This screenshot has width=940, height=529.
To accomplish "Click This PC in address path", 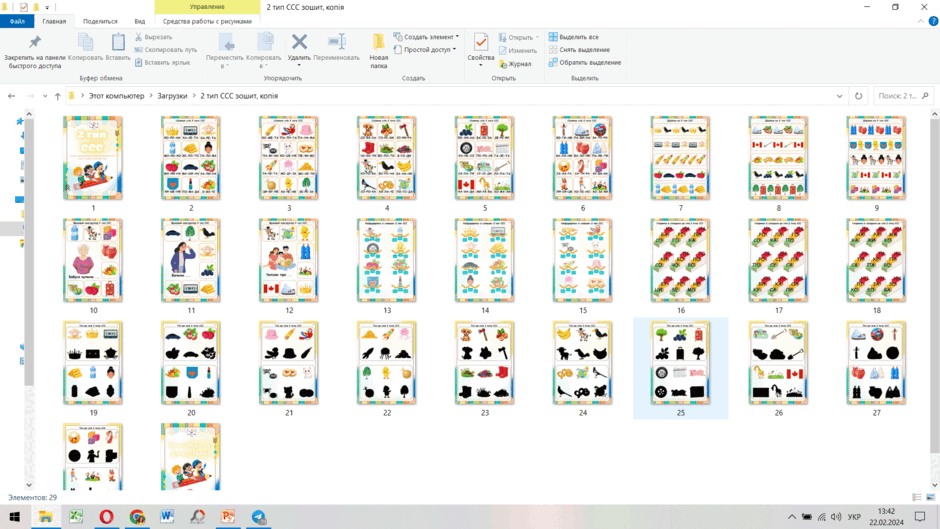I will [x=116, y=96].
